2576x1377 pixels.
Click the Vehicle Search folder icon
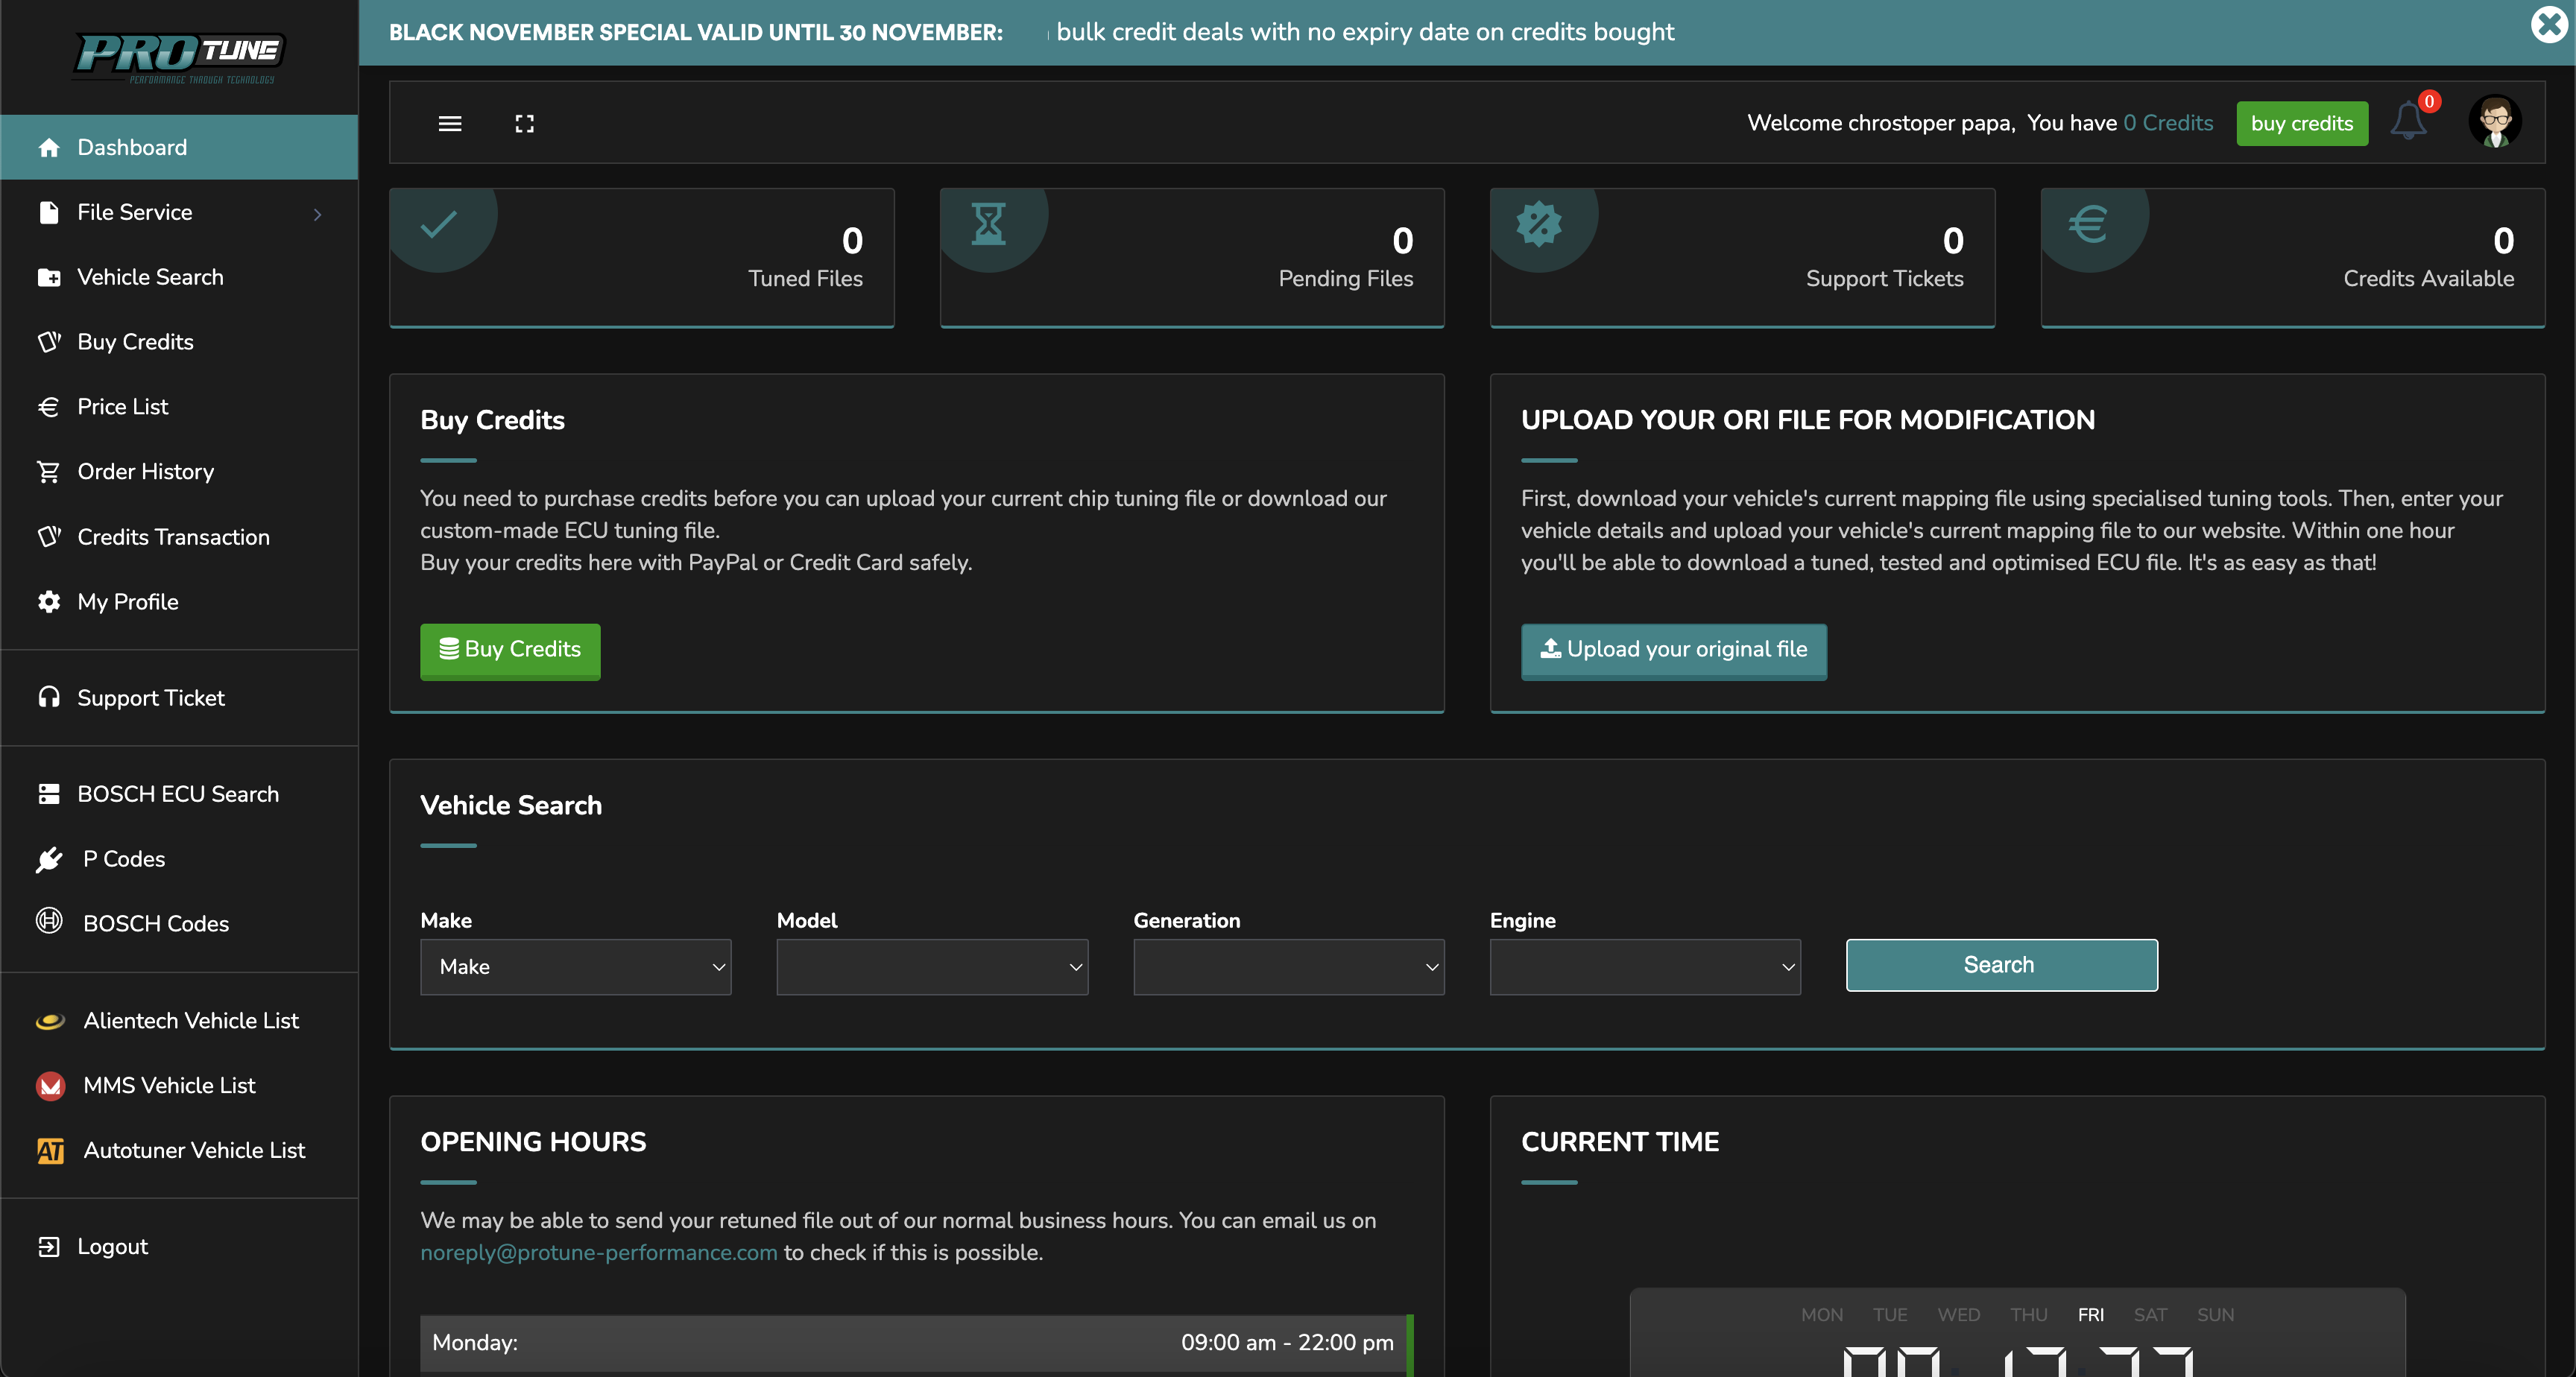click(49, 278)
